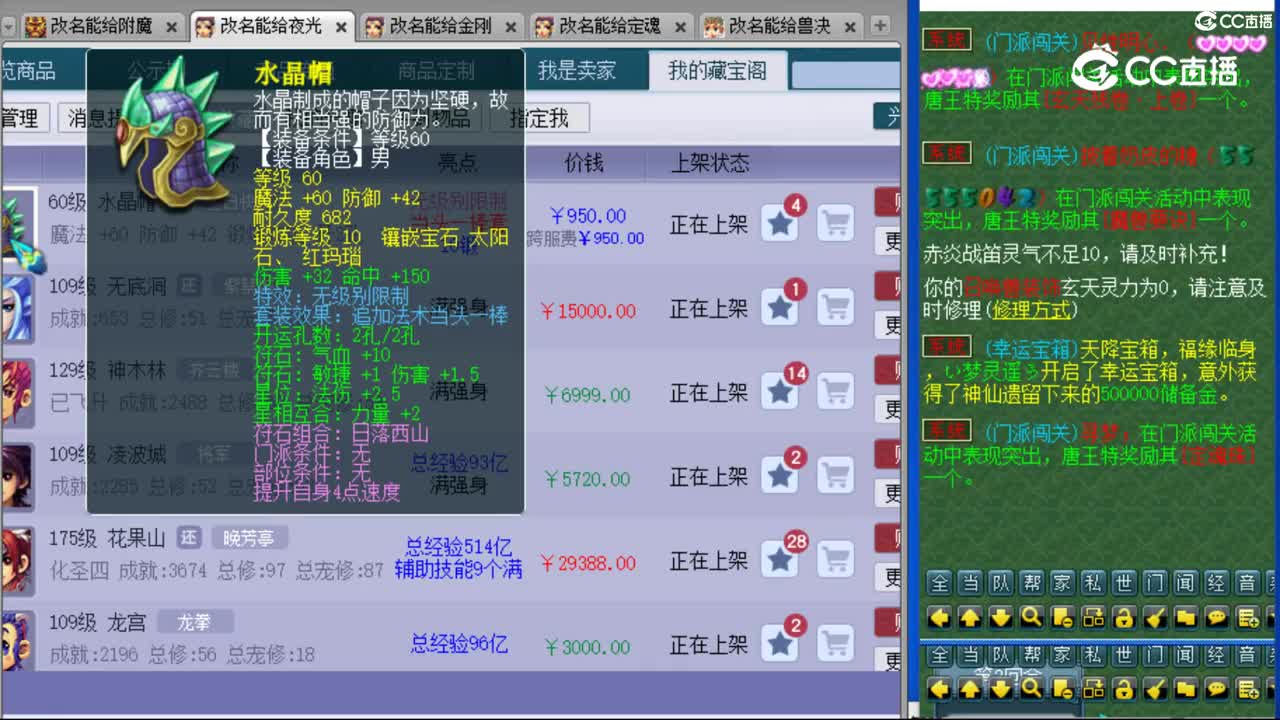Image resolution: width=1280 pixels, height=720 pixels.
Task: Open tab list dropdown left of tabs
Action: (x=9, y=26)
